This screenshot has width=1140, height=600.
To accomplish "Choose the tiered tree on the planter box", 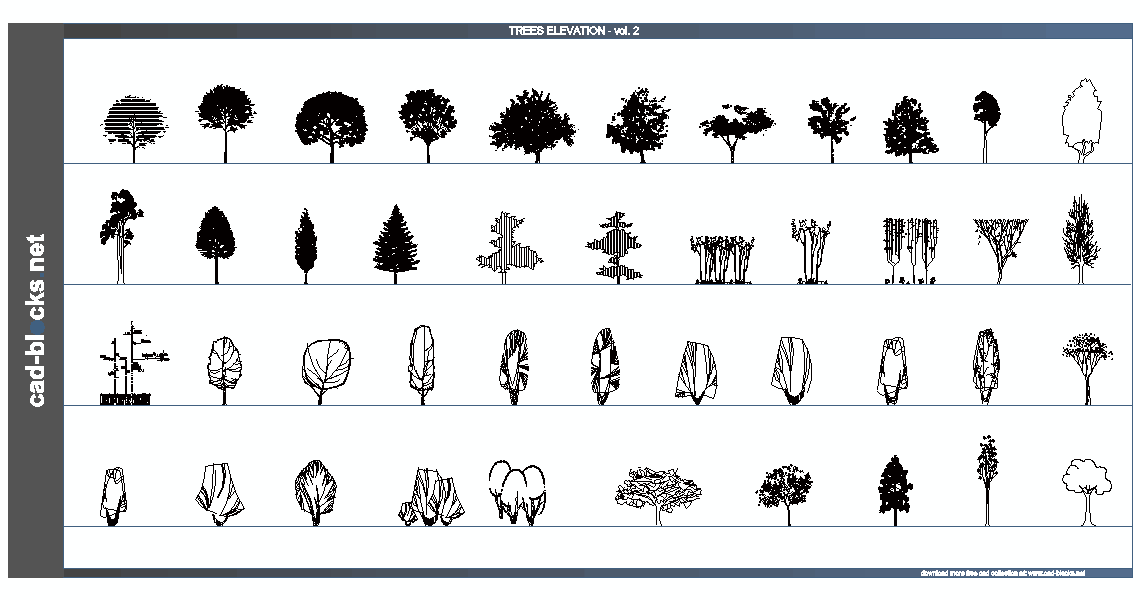I will 128,365.
